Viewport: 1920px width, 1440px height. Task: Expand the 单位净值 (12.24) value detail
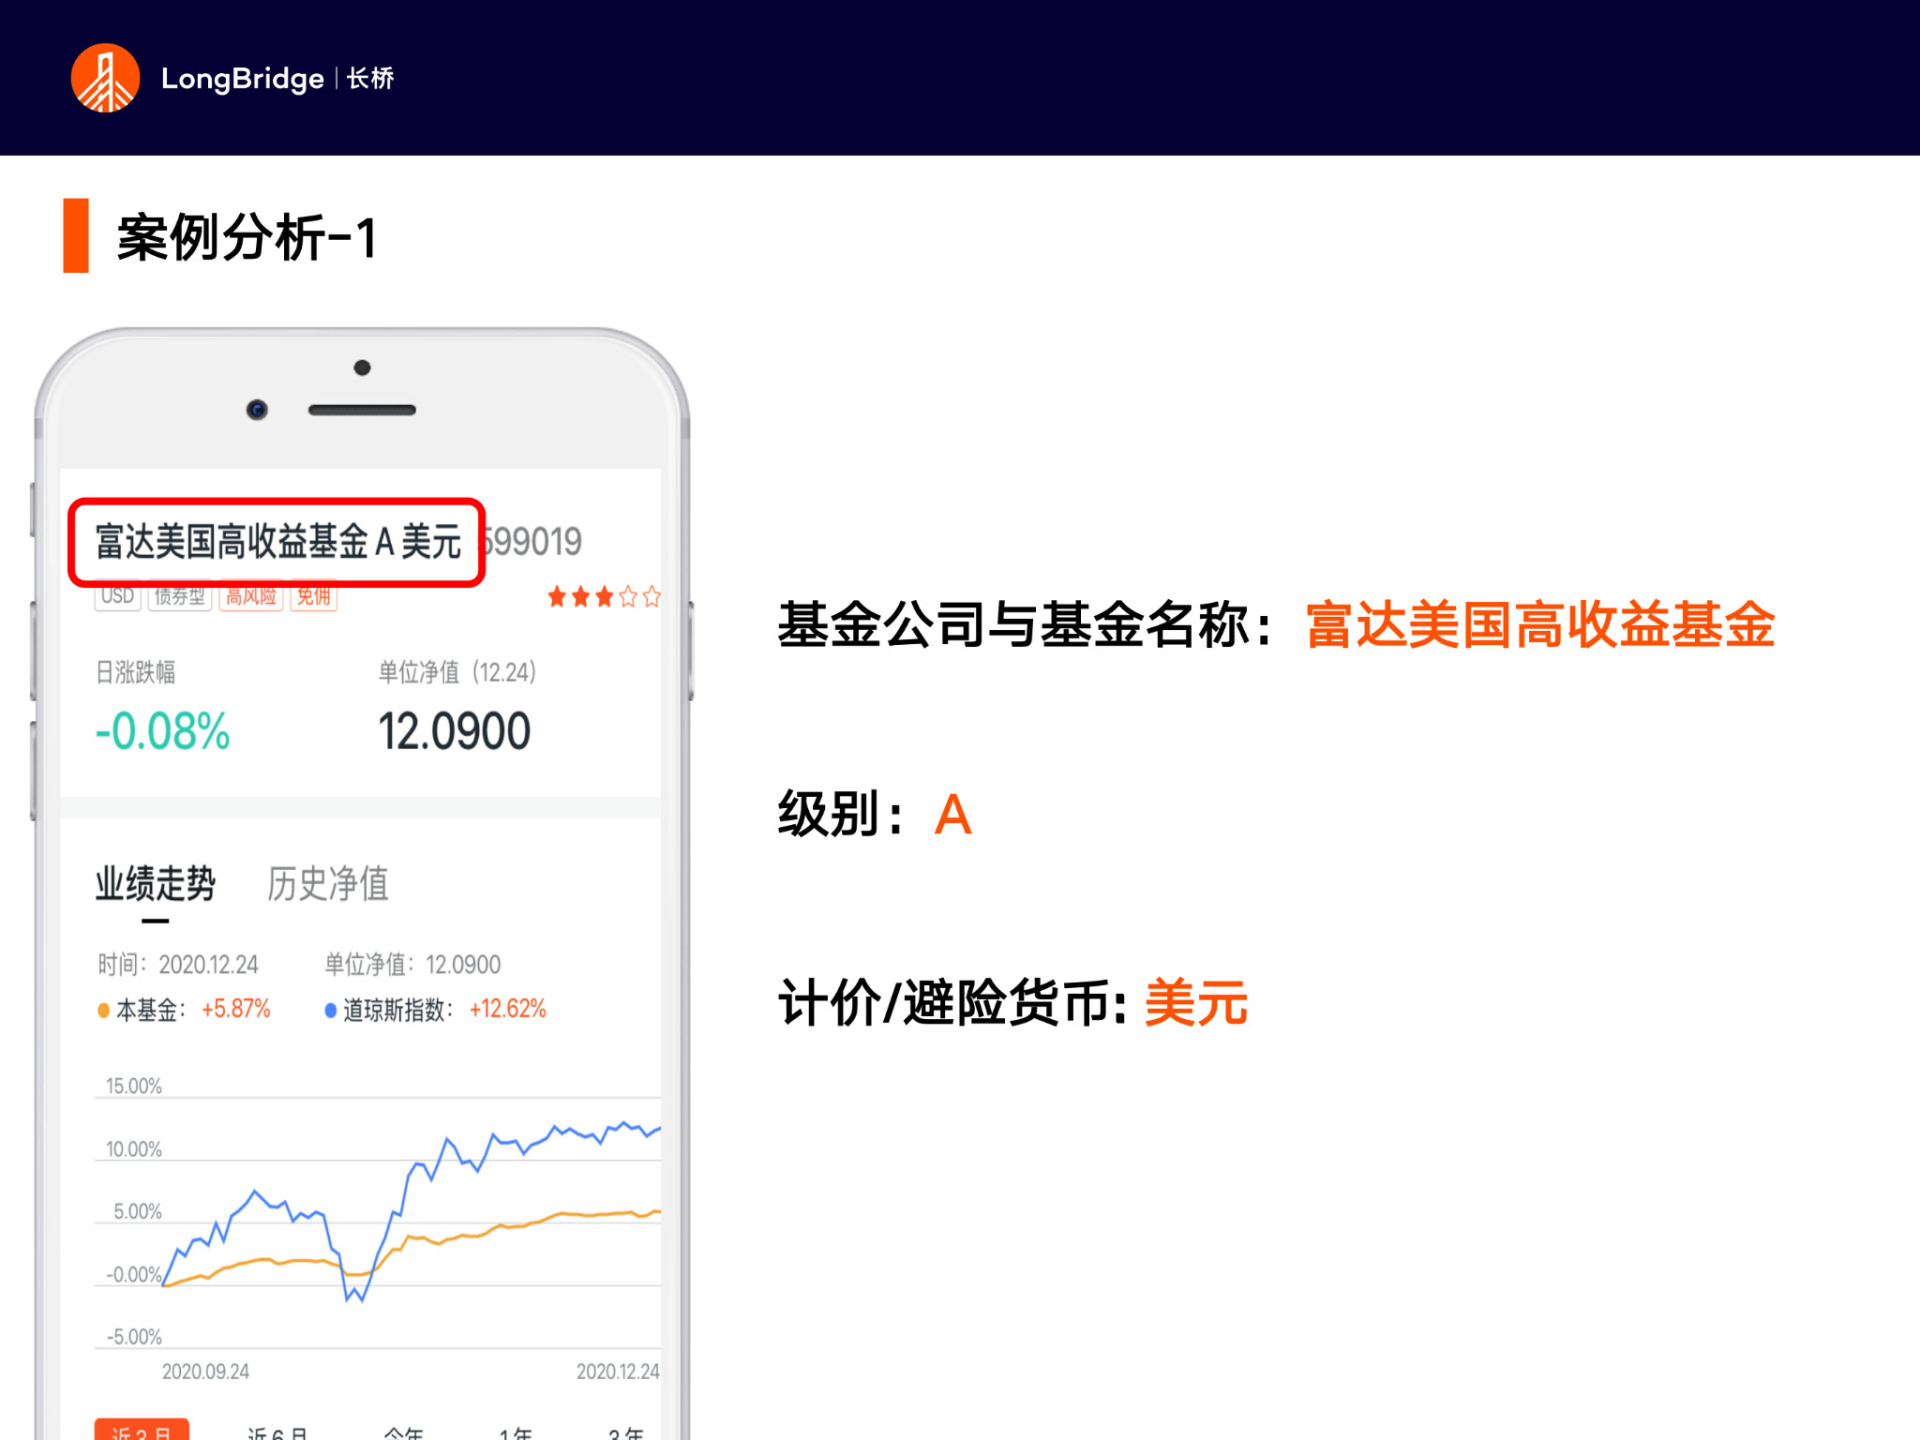pyautogui.click(x=458, y=673)
